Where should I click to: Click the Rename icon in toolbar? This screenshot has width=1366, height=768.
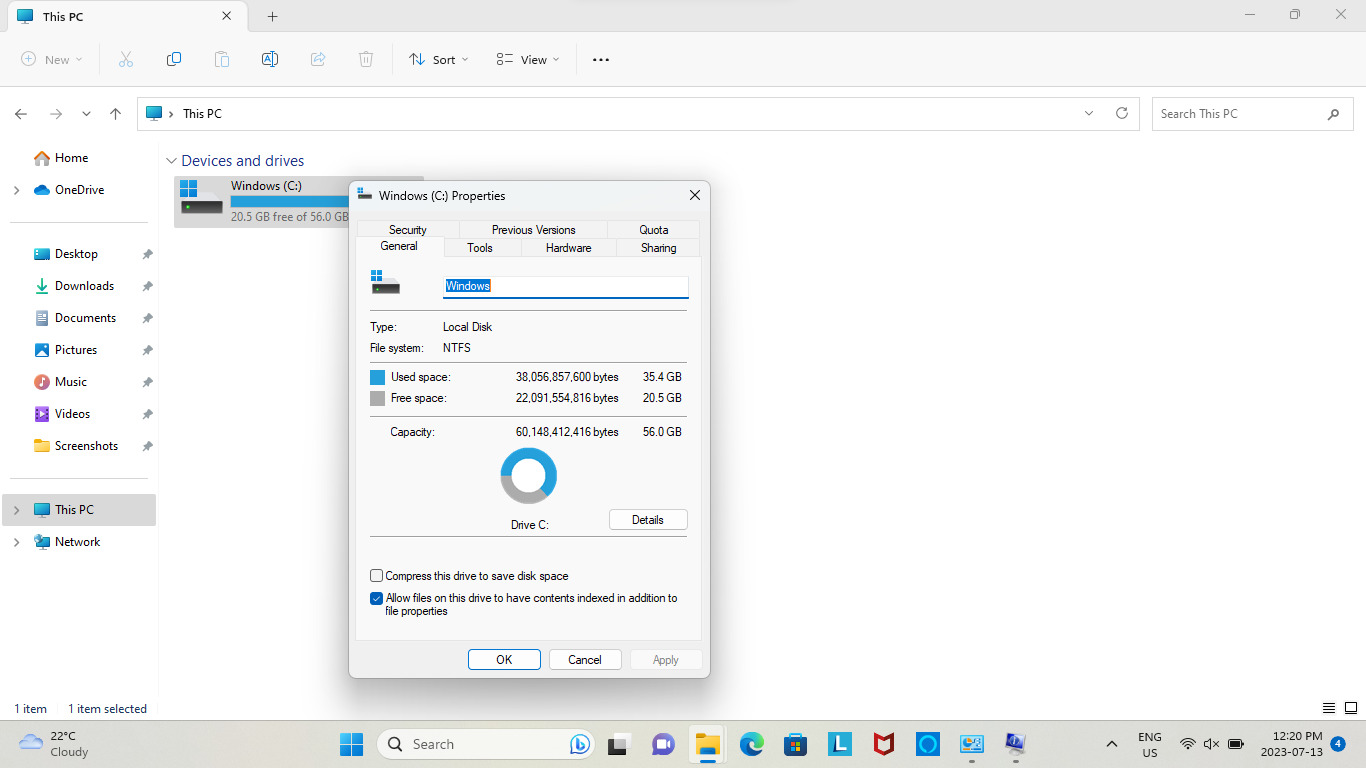click(x=270, y=60)
